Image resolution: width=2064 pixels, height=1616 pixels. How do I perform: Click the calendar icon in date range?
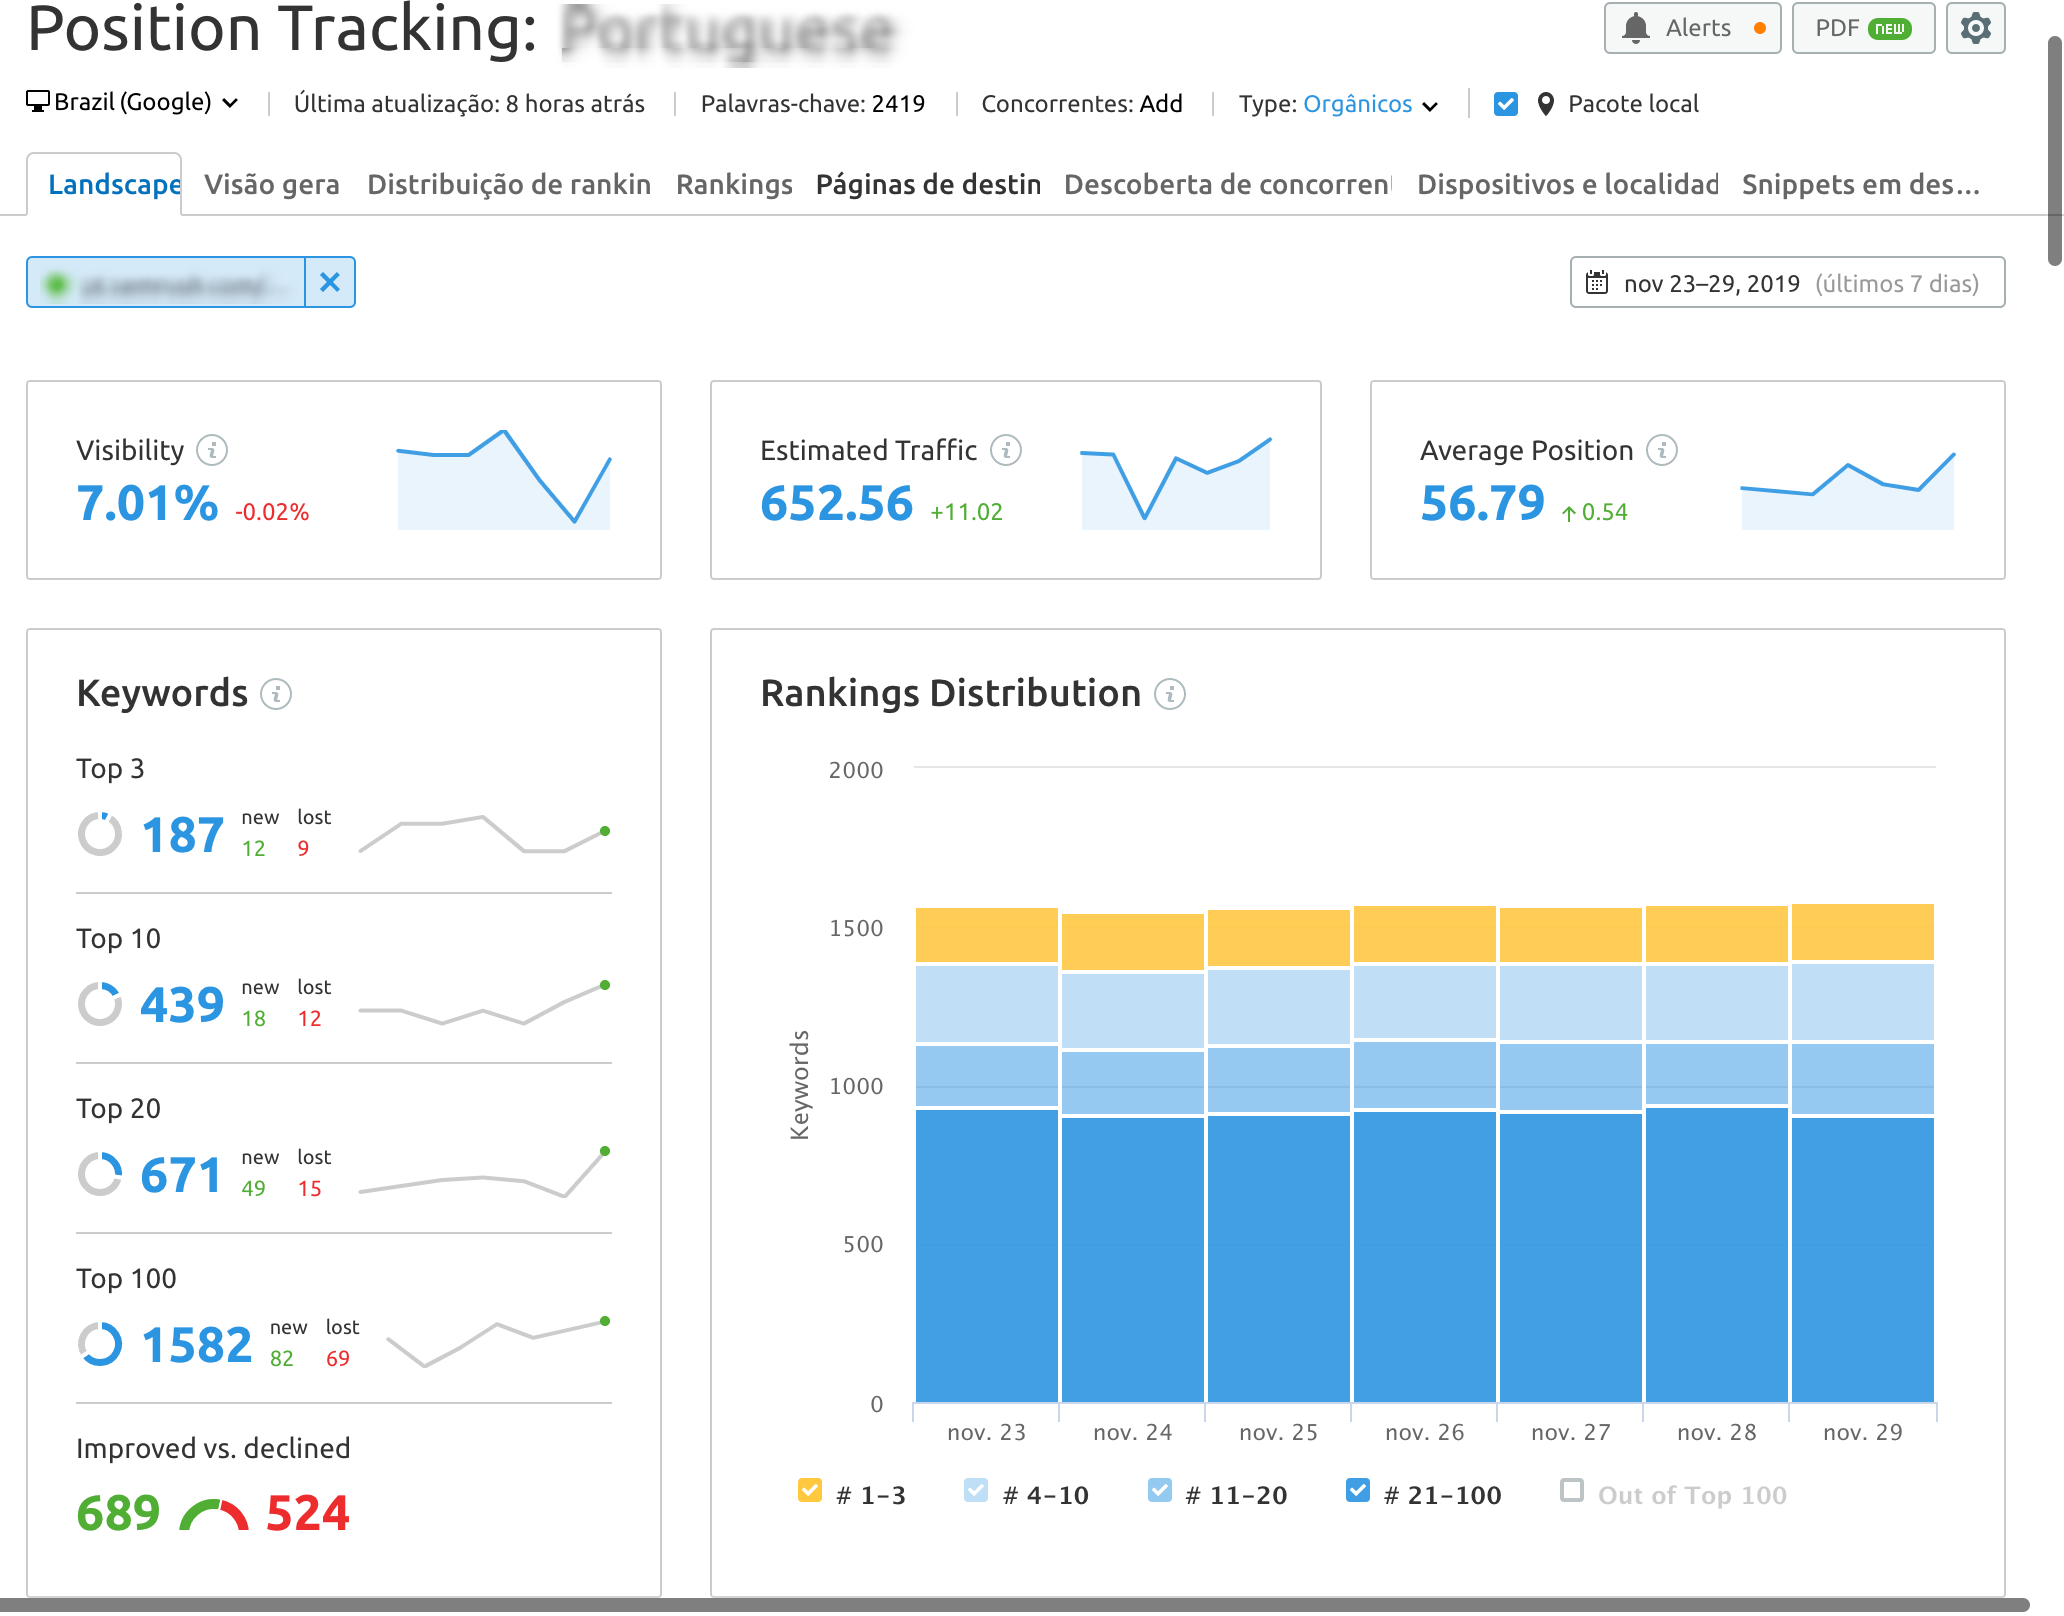[1597, 283]
